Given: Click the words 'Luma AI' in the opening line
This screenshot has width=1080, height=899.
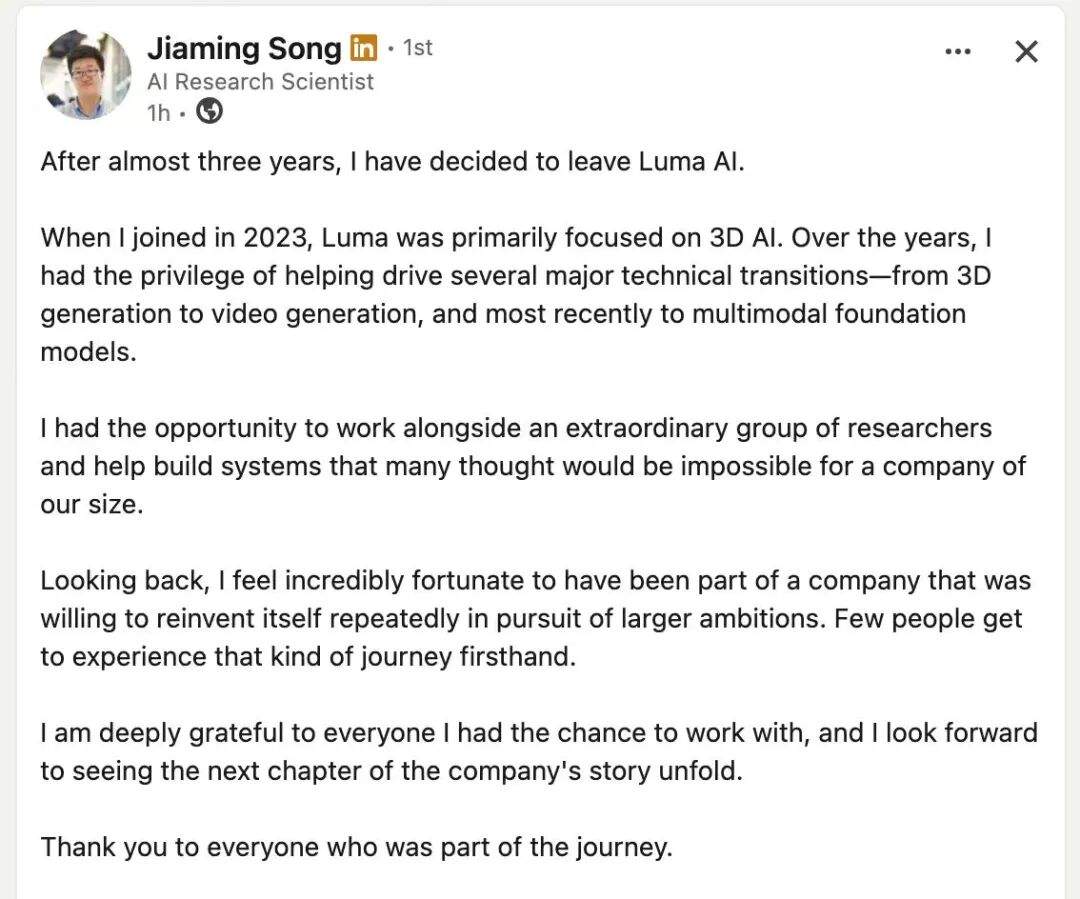Looking at the screenshot, I should [692, 162].
